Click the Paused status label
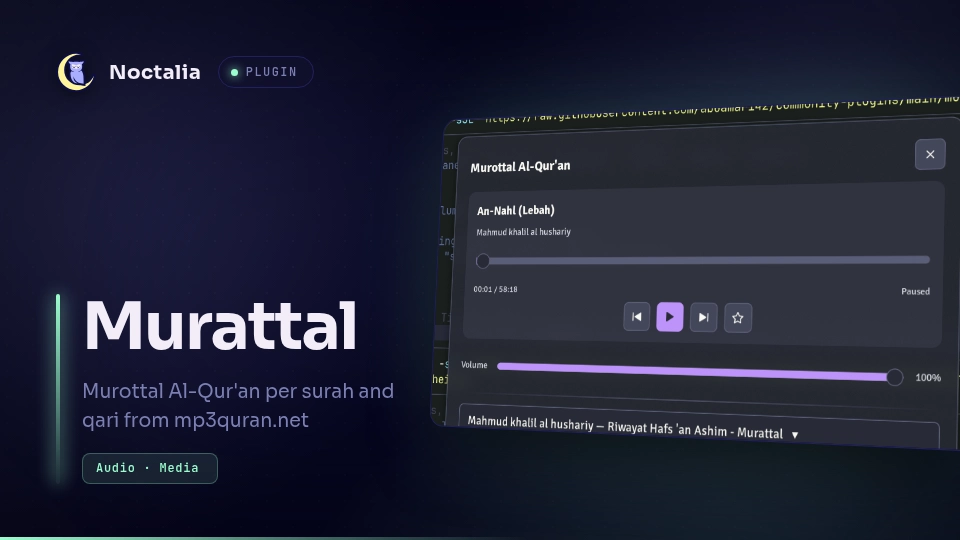The height and width of the screenshot is (540, 960). pyautogui.click(x=915, y=291)
